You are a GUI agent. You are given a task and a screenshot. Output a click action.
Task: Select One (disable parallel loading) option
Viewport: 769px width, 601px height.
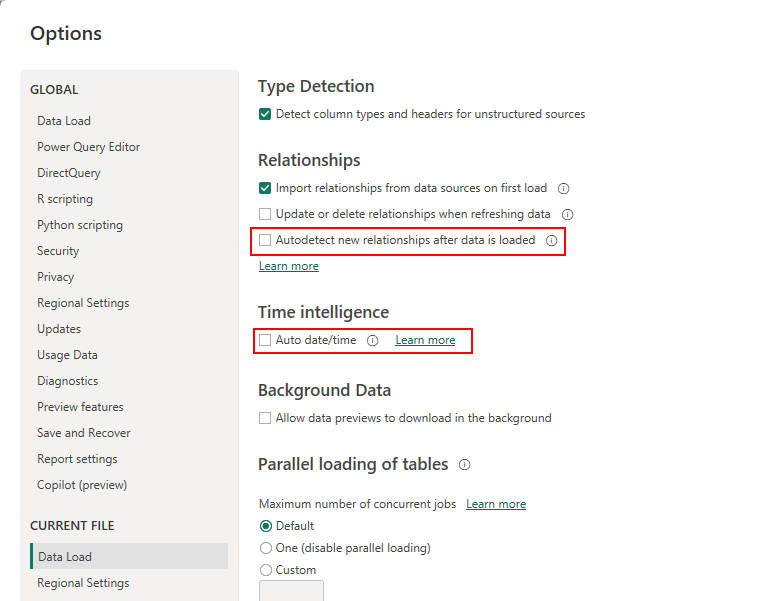(266, 548)
